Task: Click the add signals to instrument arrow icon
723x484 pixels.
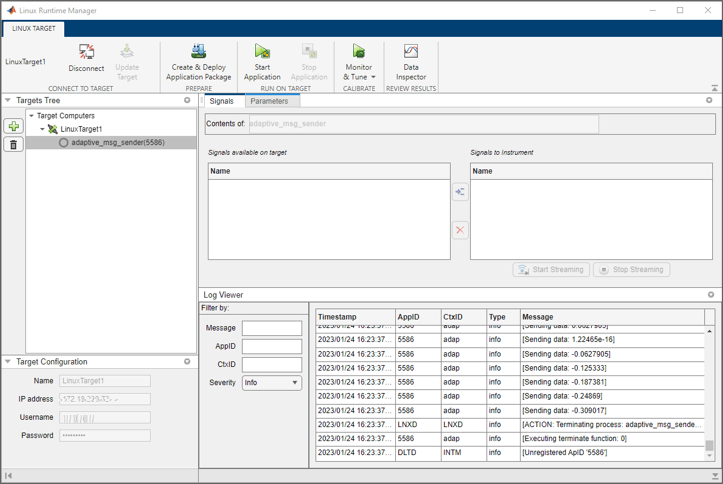Action: (x=460, y=192)
